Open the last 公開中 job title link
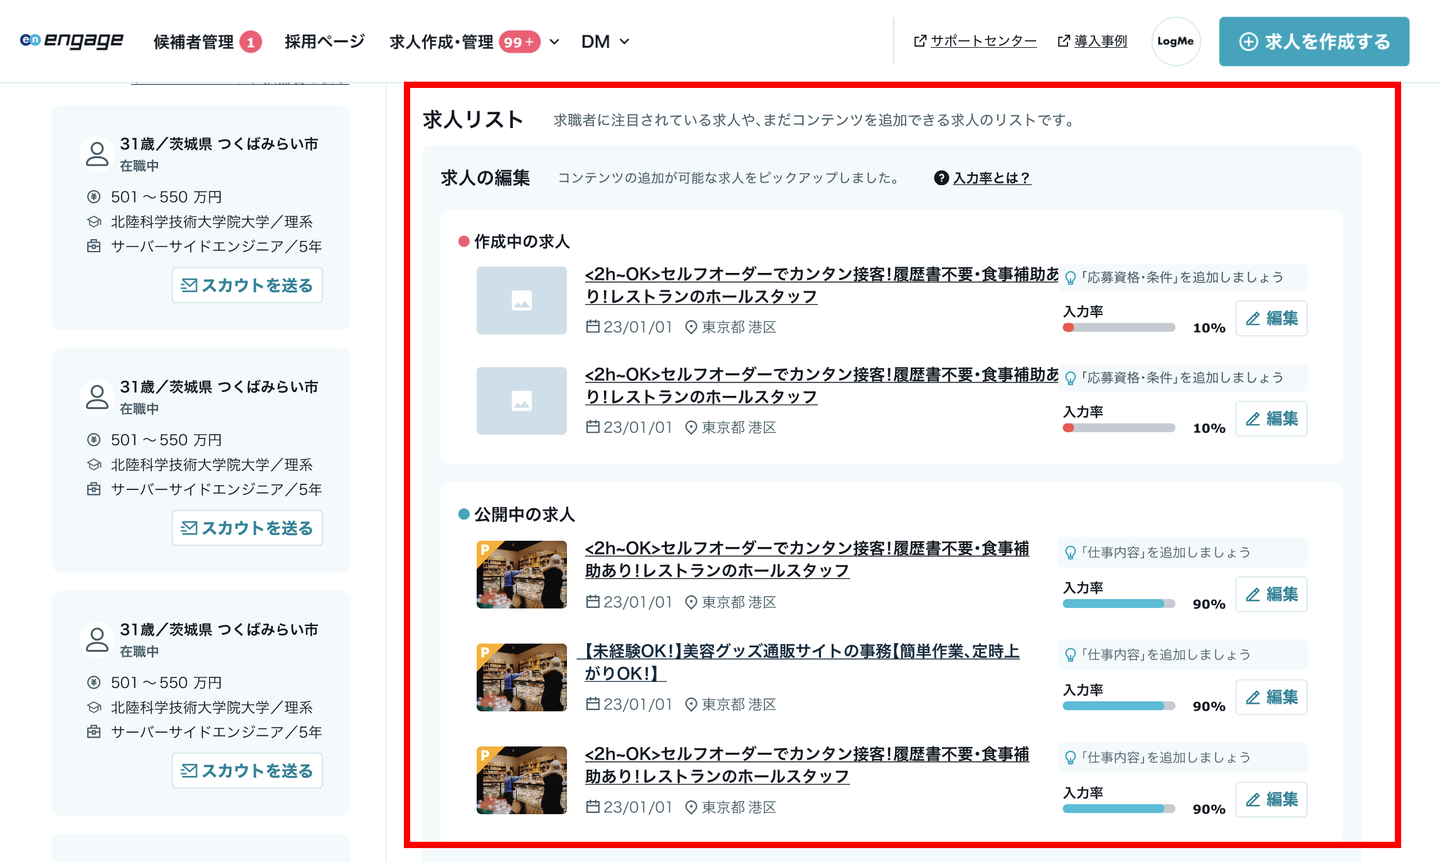This screenshot has width=1440, height=862. click(x=807, y=765)
